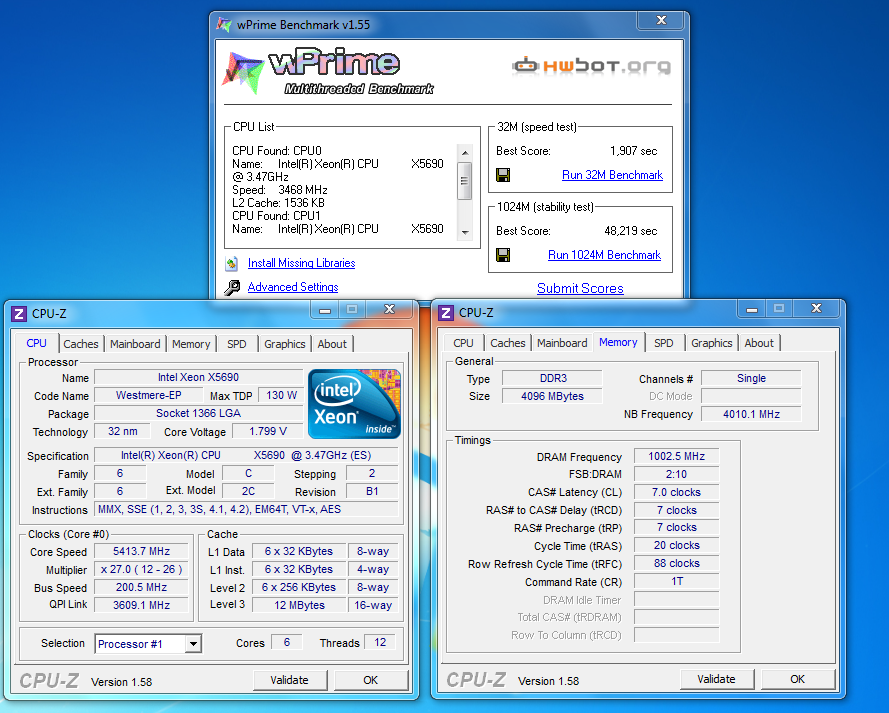Click the HWBOT.org logo
Screen dimensions: 889x713
[591, 66]
